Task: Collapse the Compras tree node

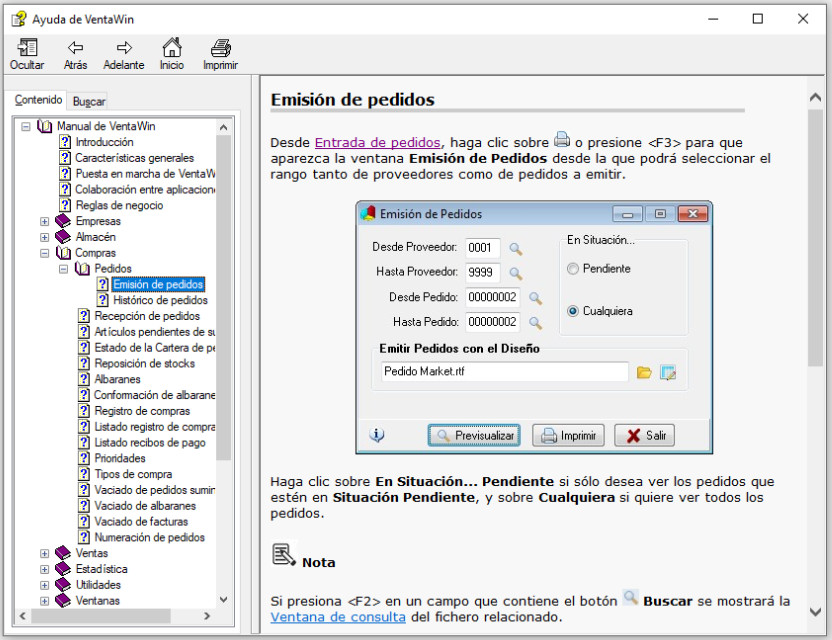Action: pos(45,253)
